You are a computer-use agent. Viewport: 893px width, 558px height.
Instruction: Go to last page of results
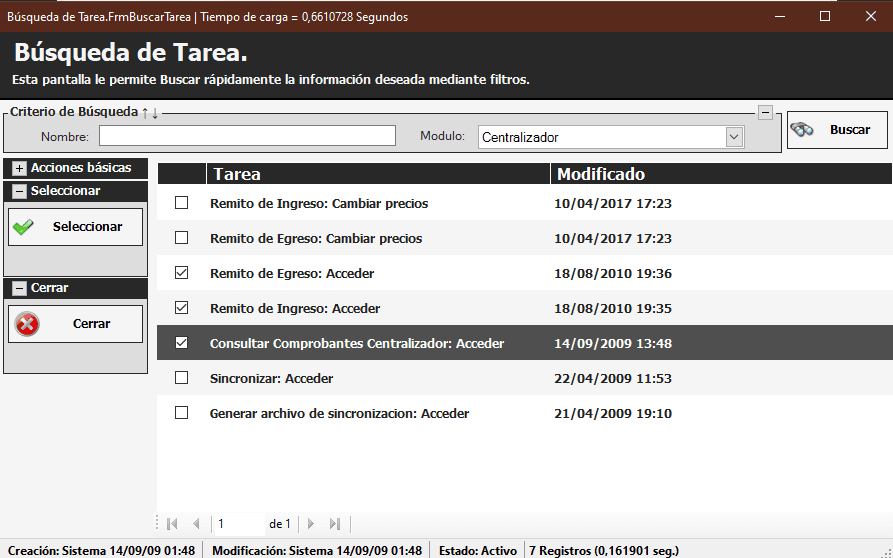pos(335,524)
